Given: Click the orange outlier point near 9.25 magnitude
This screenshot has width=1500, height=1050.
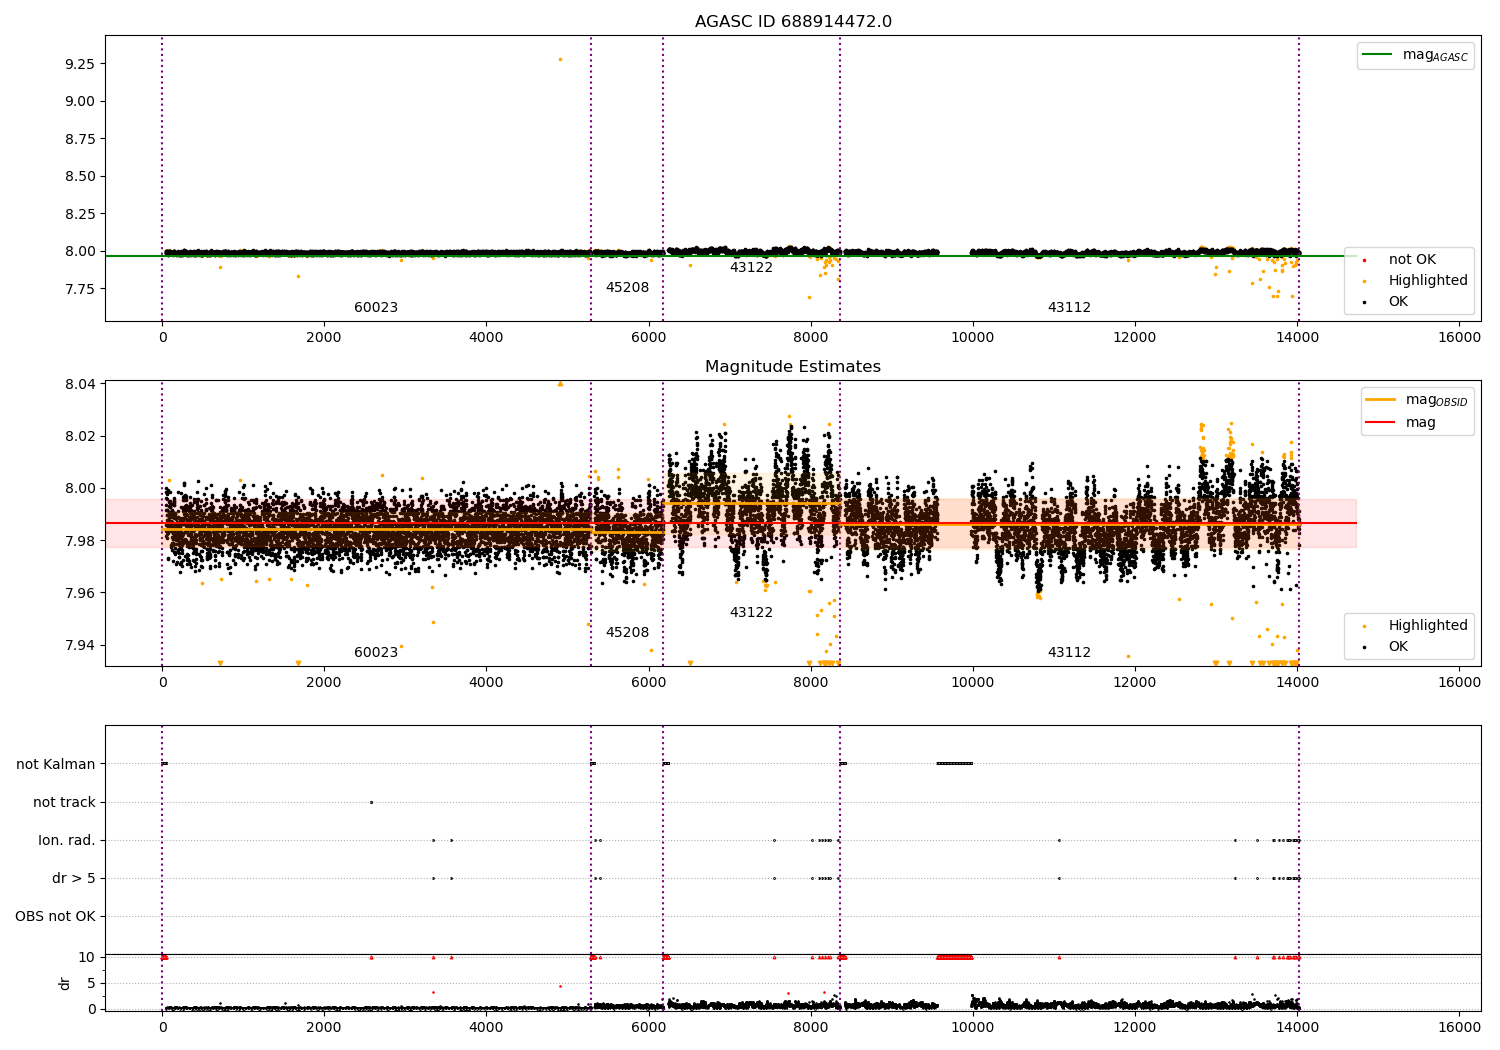Looking at the screenshot, I should pyautogui.click(x=560, y=59).
